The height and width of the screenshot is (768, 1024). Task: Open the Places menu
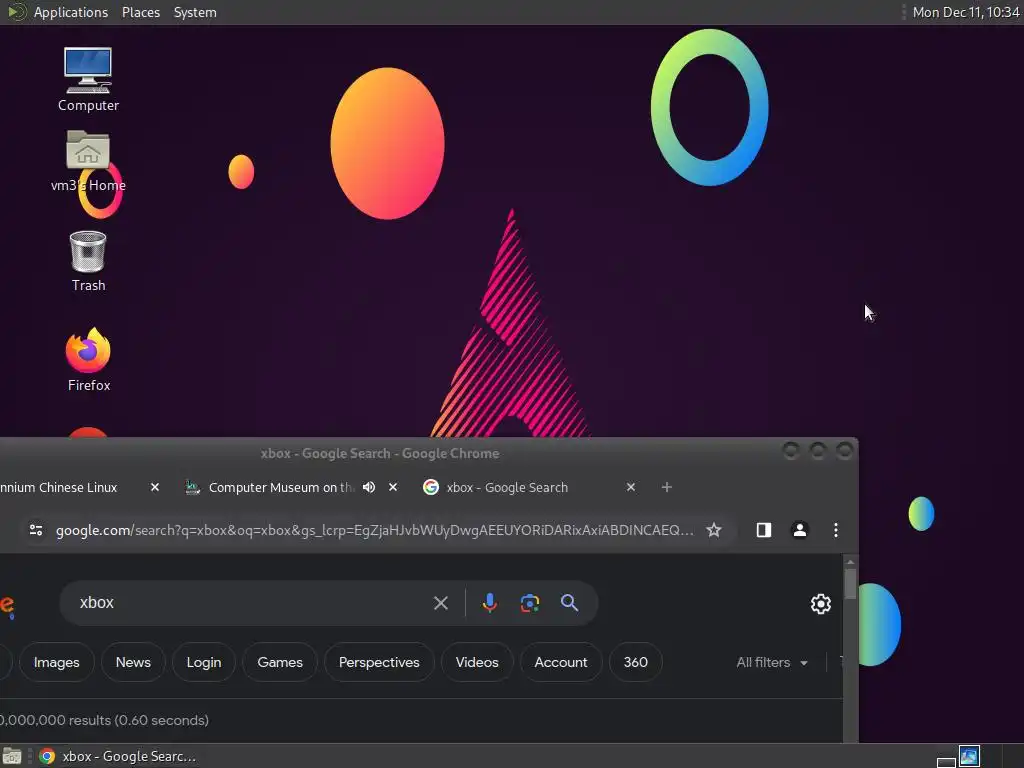tap(141, 12)
